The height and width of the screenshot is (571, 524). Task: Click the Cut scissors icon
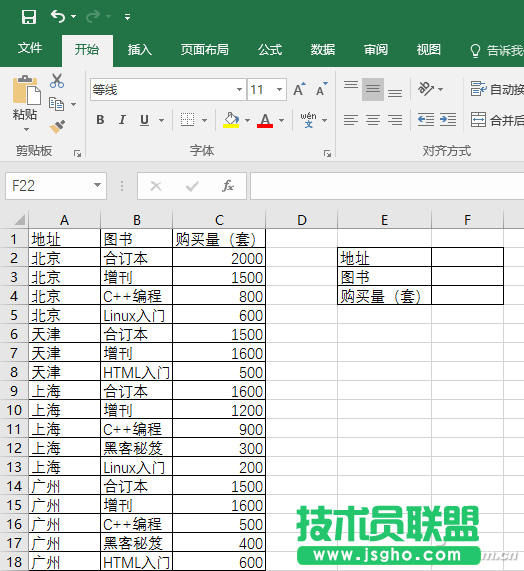click(x=57, y=81)
